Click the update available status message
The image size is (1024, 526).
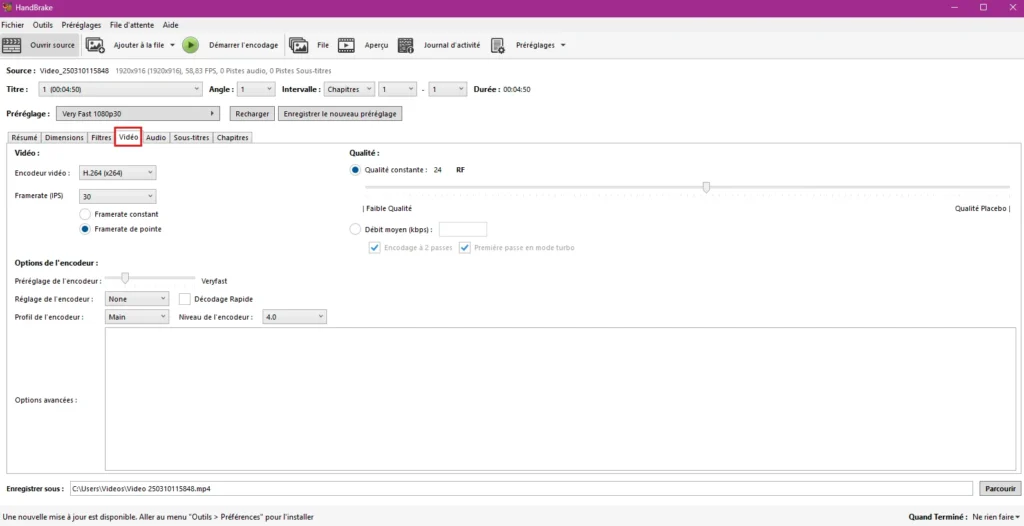[x=158, y=517]
